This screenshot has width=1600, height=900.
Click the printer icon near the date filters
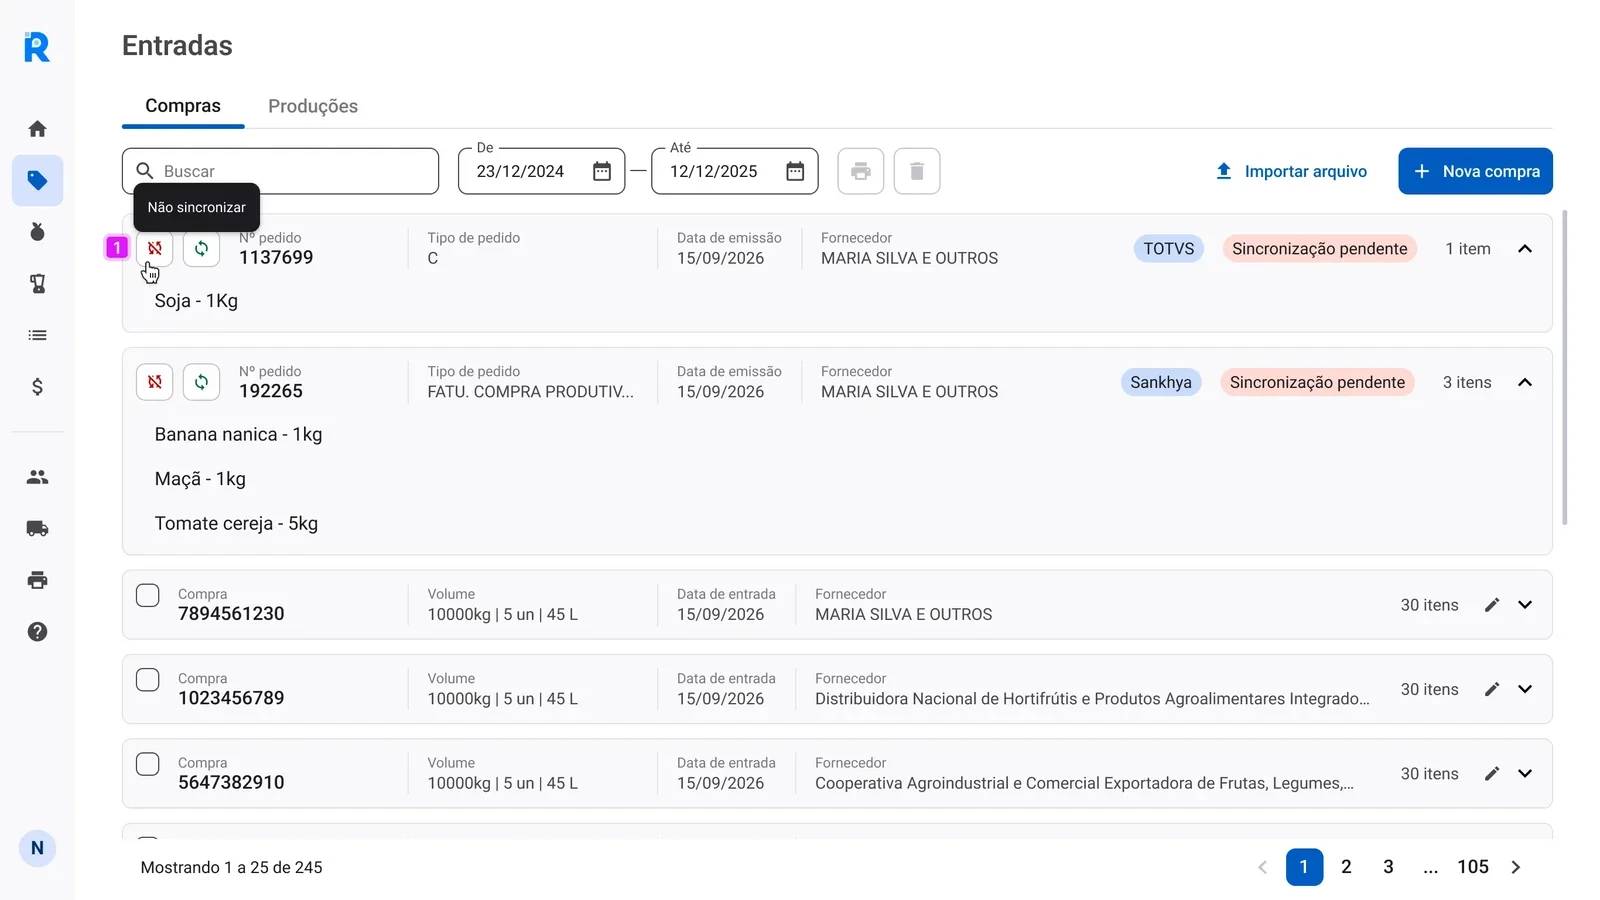click(860, 171)
